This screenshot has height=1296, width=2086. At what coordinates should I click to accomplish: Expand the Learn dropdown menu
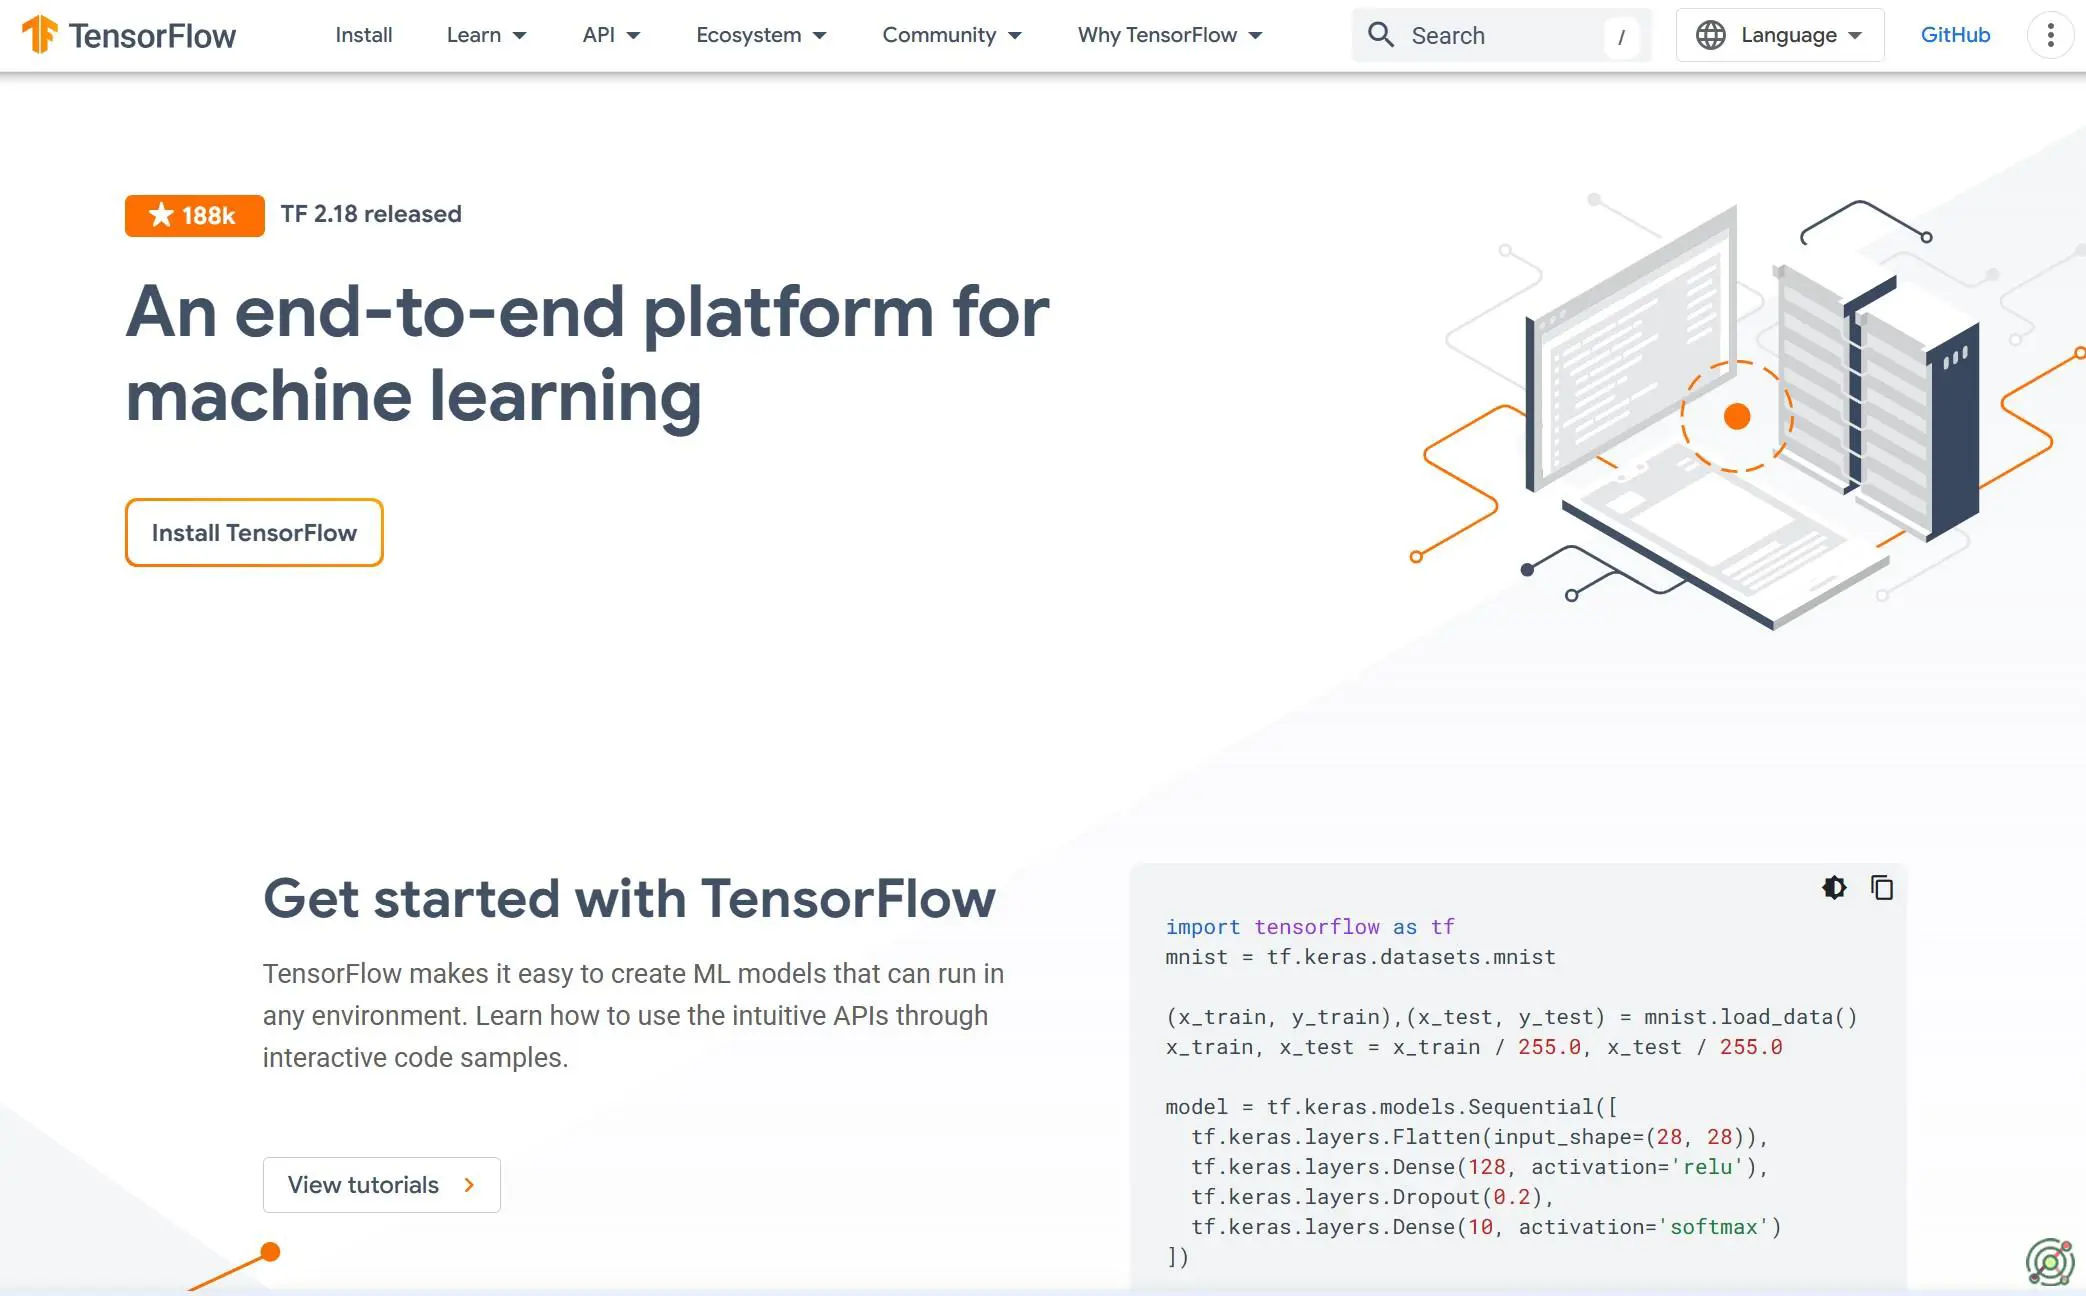click(486, 35)
